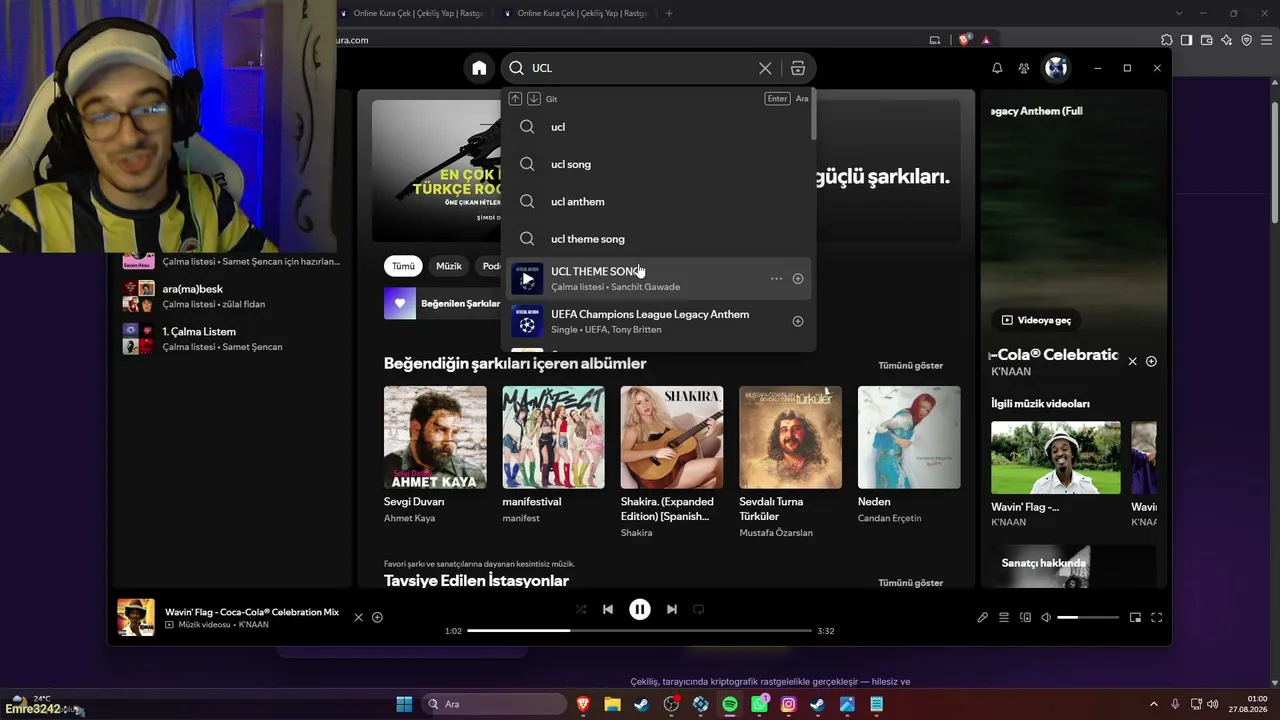Open the Windows Start menu
The image size is (1280, 720).
point(404,704)
